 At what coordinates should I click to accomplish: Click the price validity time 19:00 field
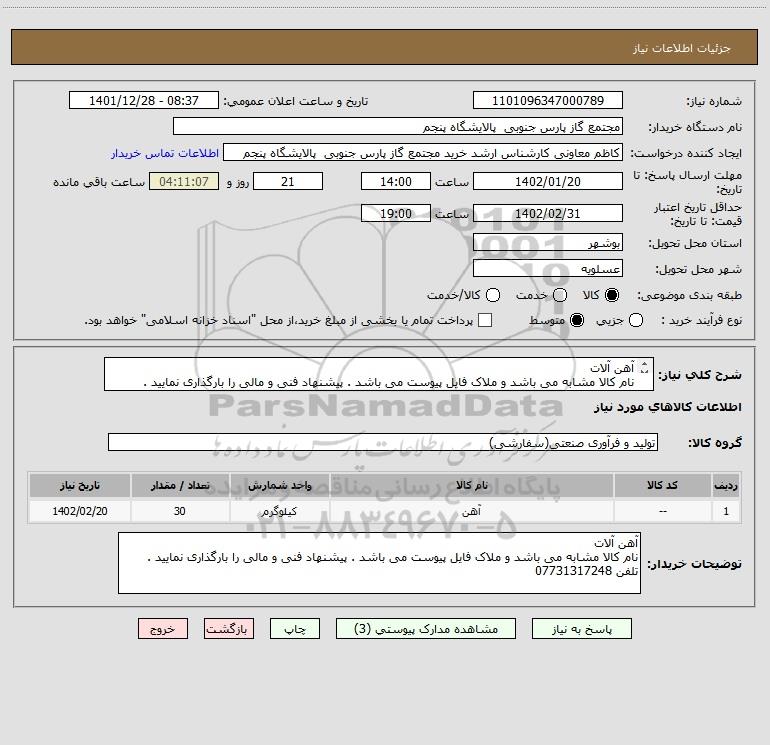(x=396, y=213)
